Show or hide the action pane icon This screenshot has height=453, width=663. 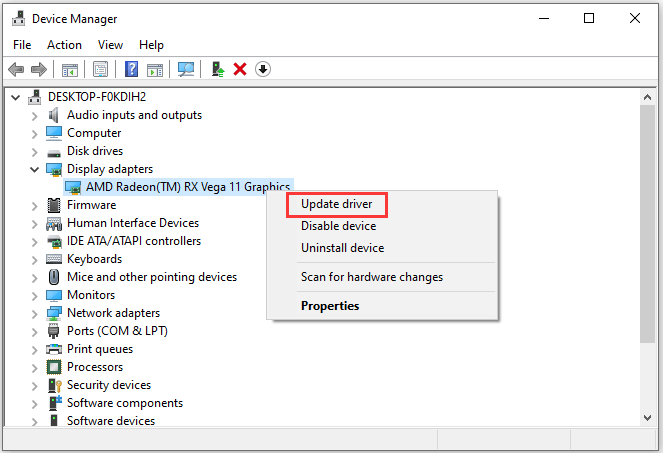point(155,69)
